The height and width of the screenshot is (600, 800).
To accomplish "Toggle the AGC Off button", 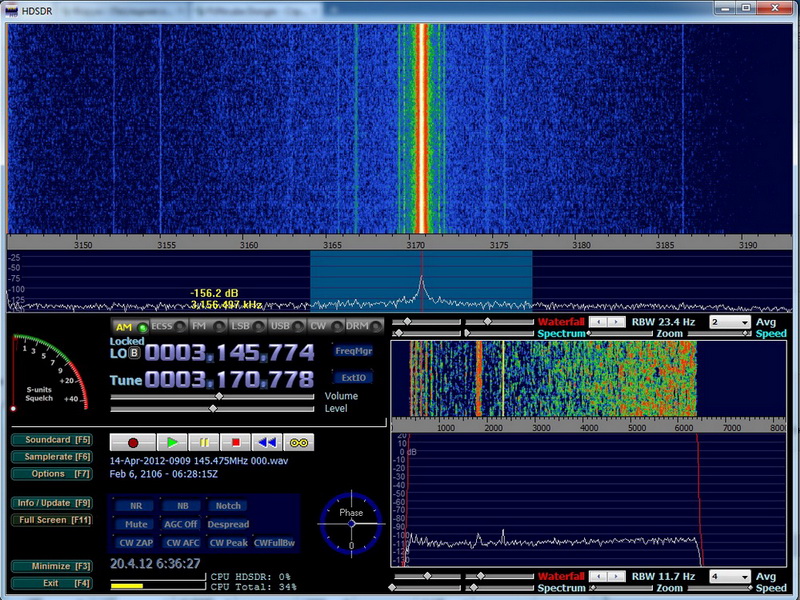I will [x=181, y=524].
